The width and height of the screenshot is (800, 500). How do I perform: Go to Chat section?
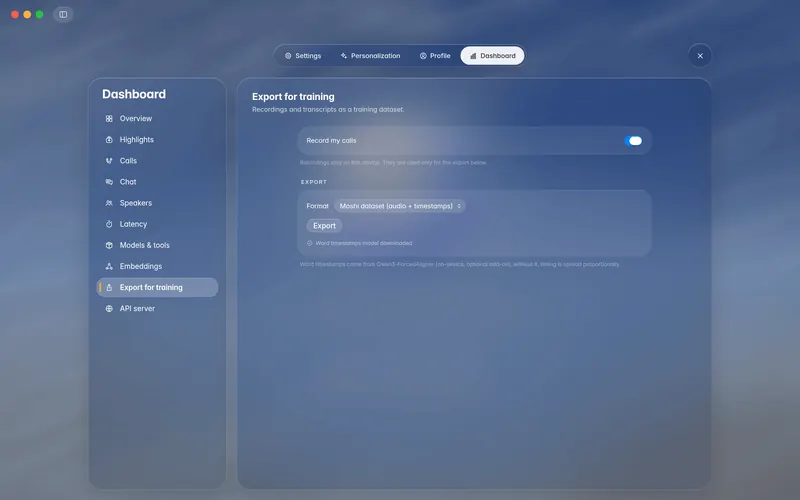point(157,182)
